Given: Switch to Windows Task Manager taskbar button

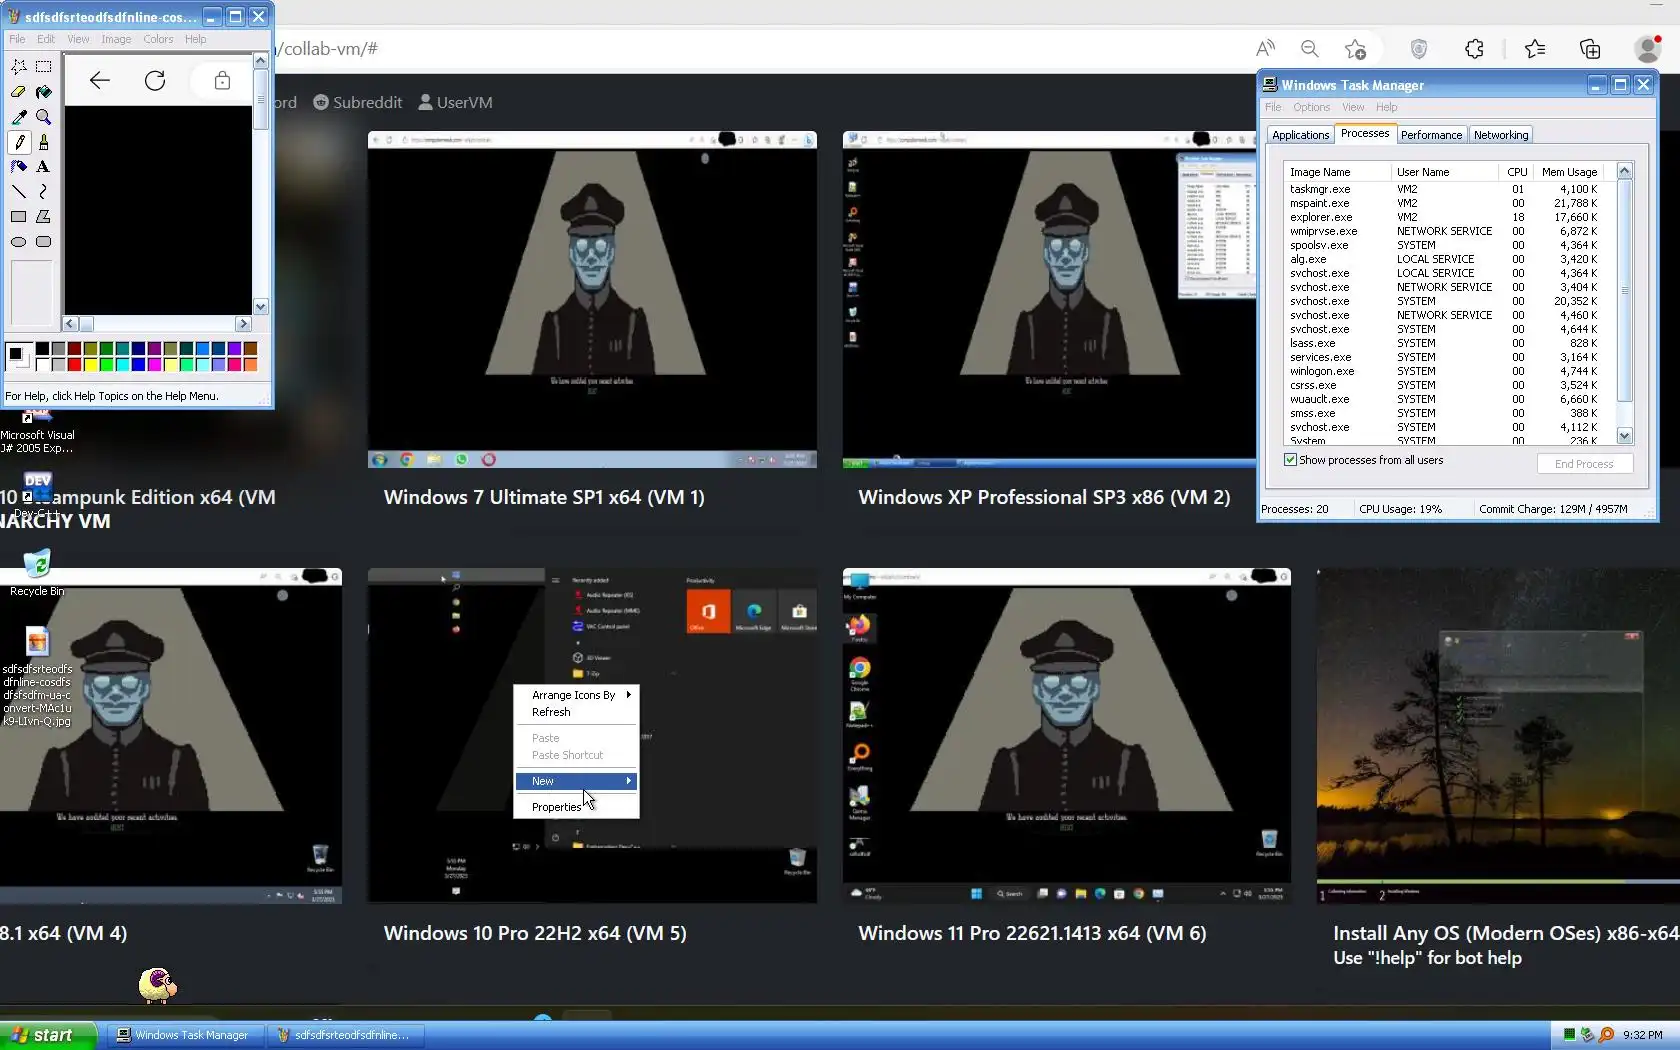Looking at the screenshot, I should [x=183, y=1035].
